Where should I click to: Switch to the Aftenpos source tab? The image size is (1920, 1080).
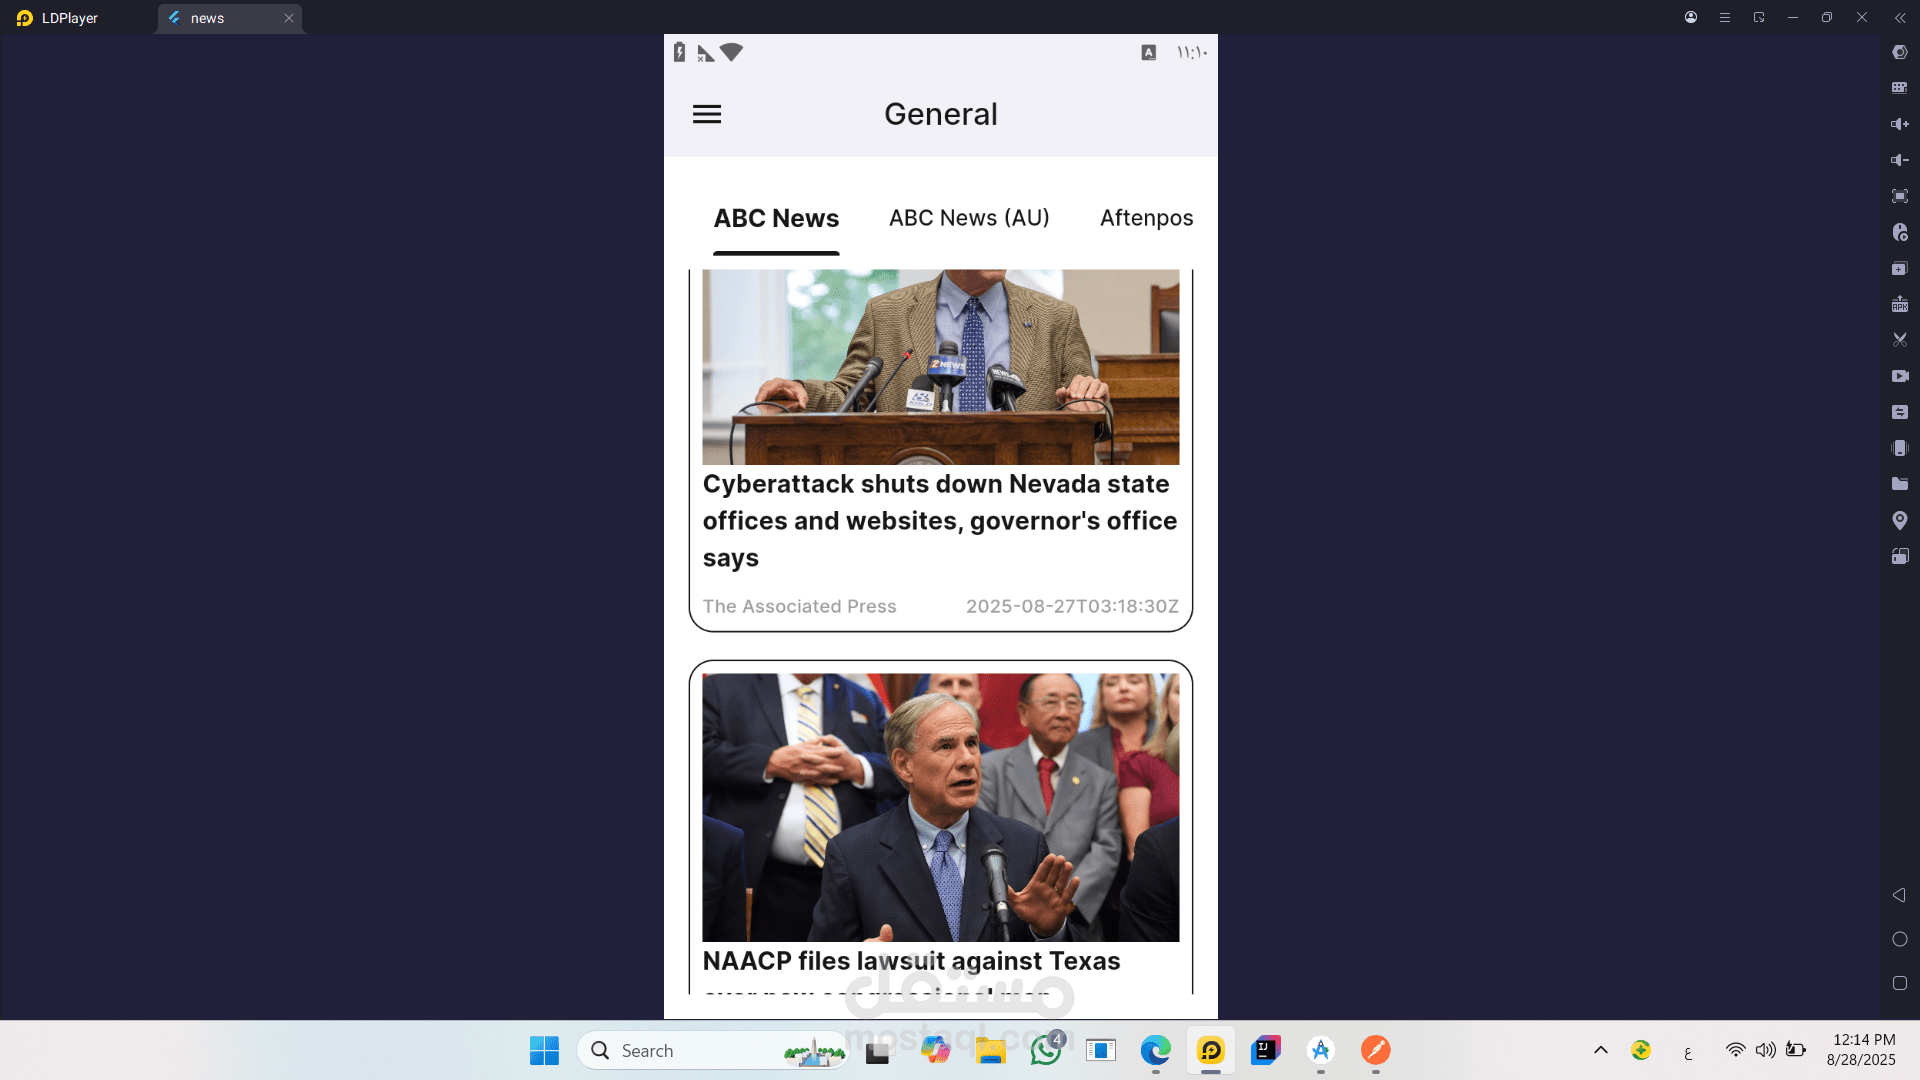pyautogui.click(x=1146, y=218)
